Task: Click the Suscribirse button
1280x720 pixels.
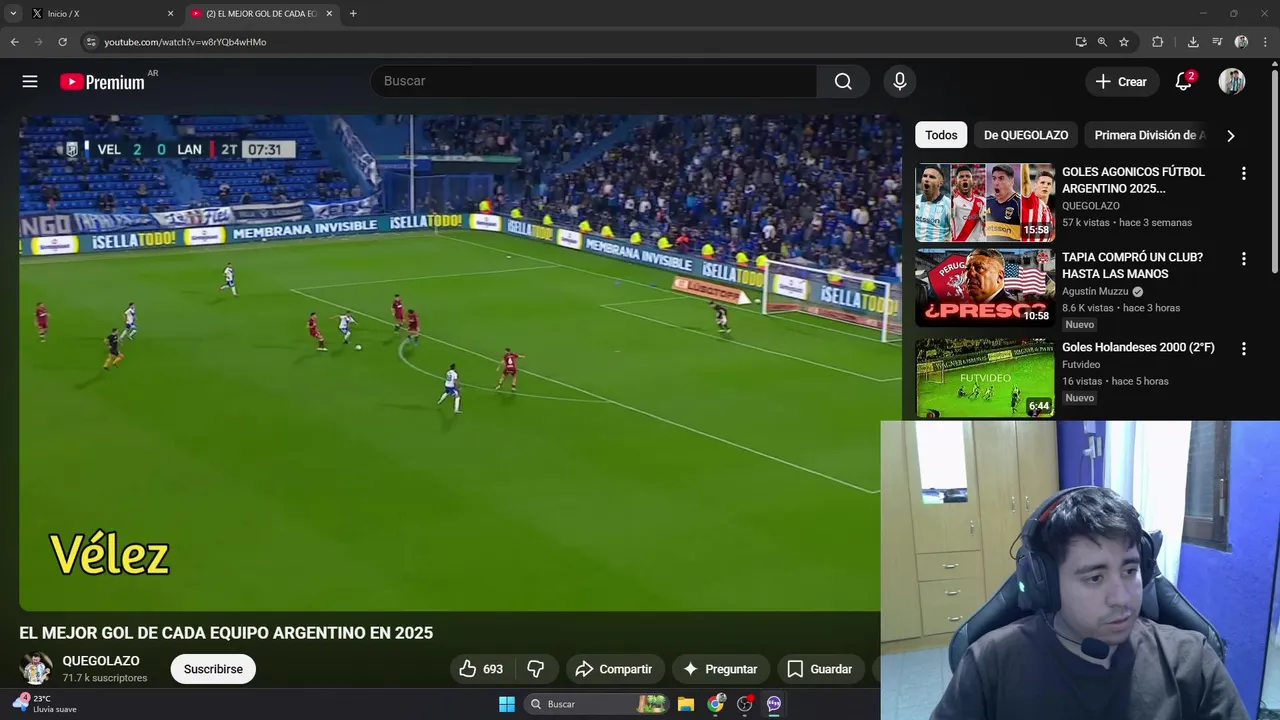Action: click(213, 669)
